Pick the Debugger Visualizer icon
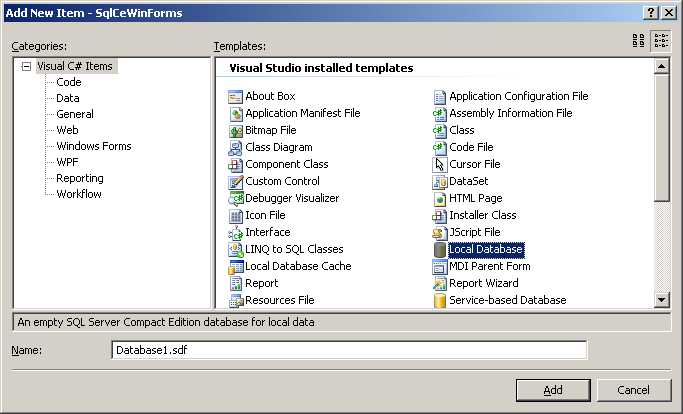Viewport: 683px width, 414px height. (x=235, y=198)
